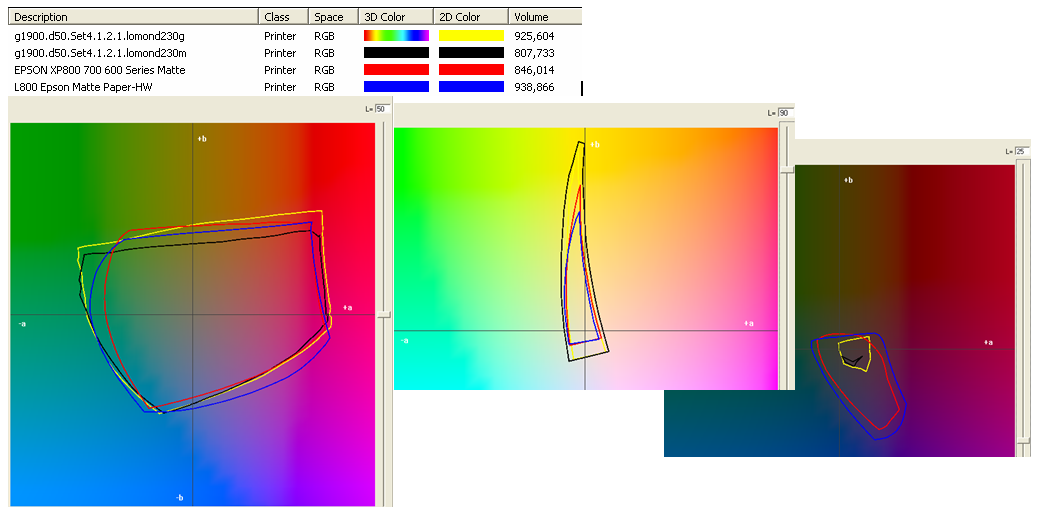Click volume value 807,733
This screenshot has width=1046, height=516.
(534, 53)
